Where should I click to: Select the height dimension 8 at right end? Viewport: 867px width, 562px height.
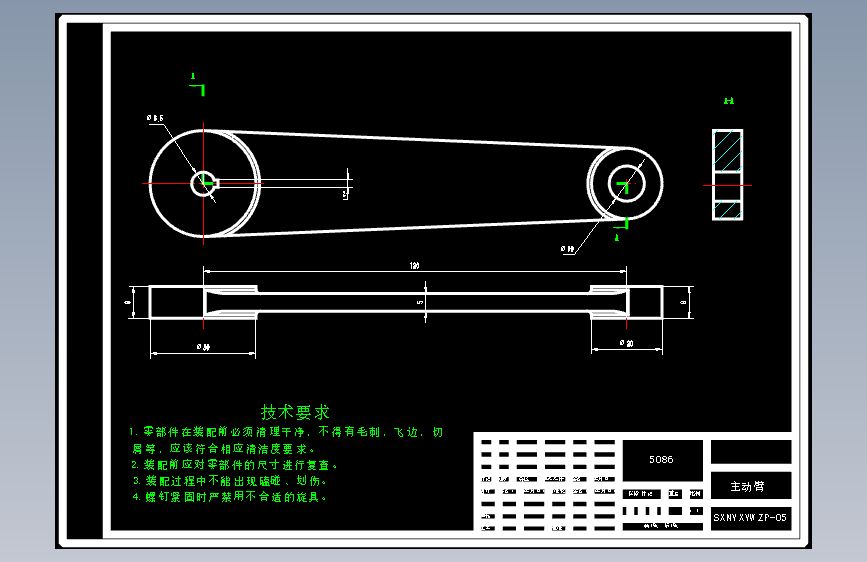(x=683, y=302)
